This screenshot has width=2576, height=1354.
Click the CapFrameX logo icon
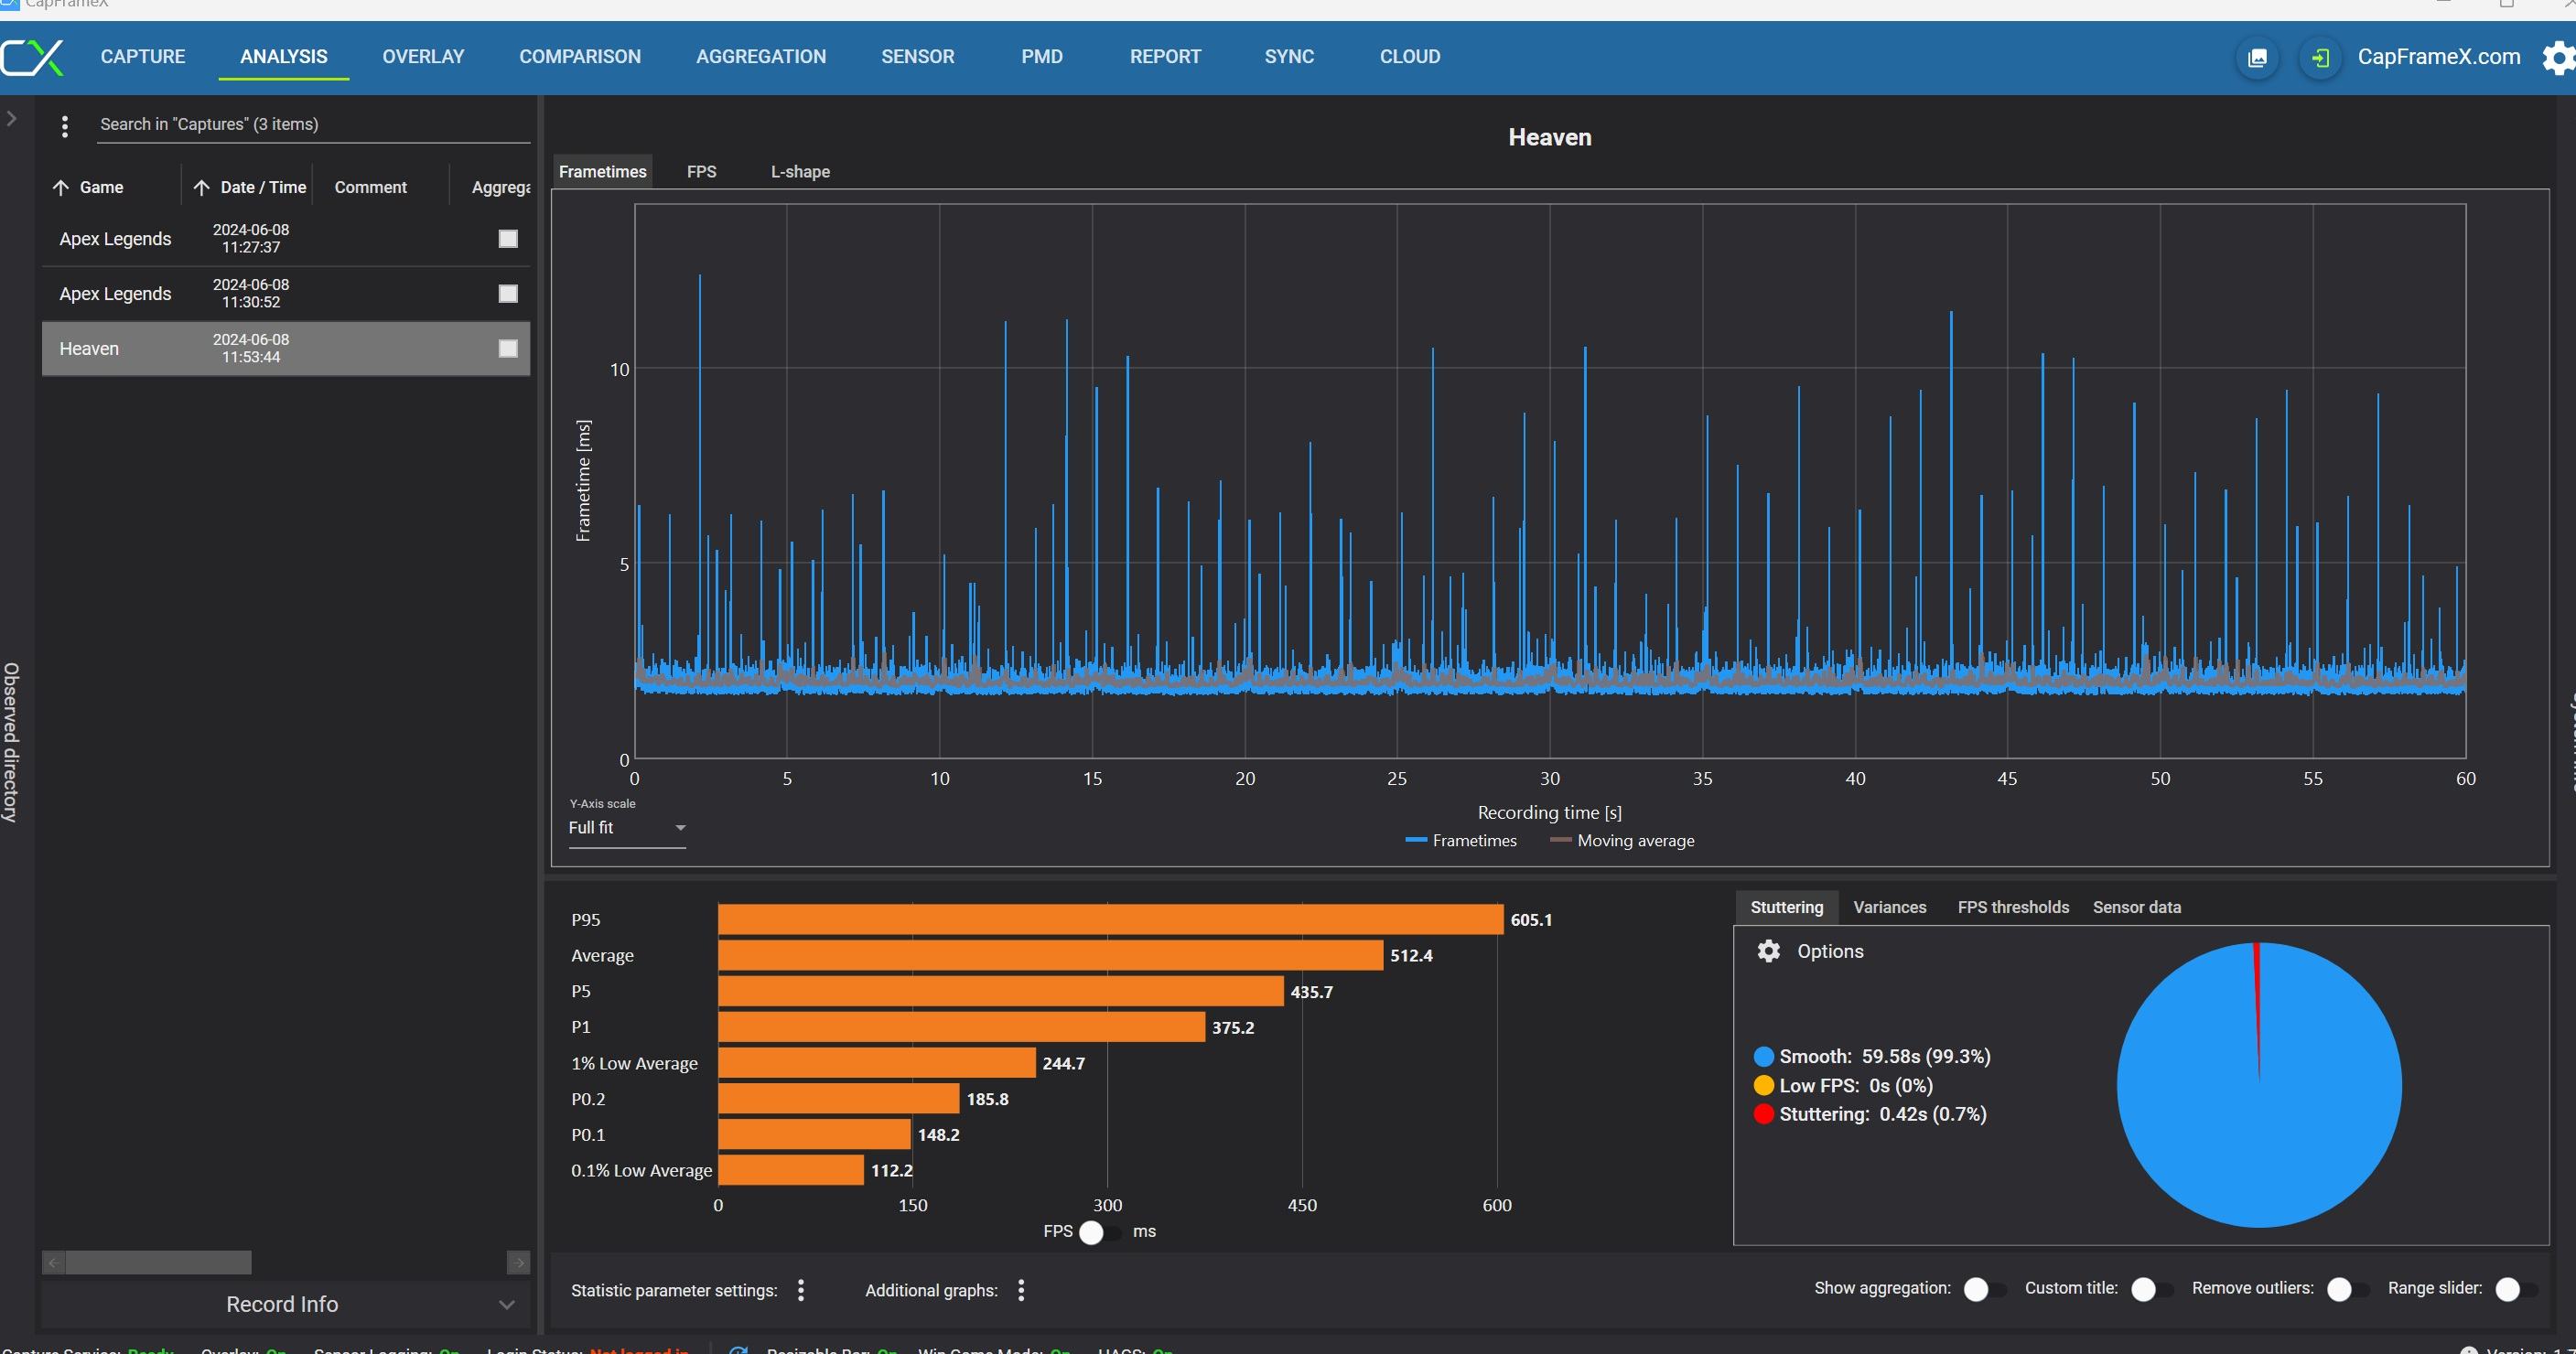coord(32,57)
